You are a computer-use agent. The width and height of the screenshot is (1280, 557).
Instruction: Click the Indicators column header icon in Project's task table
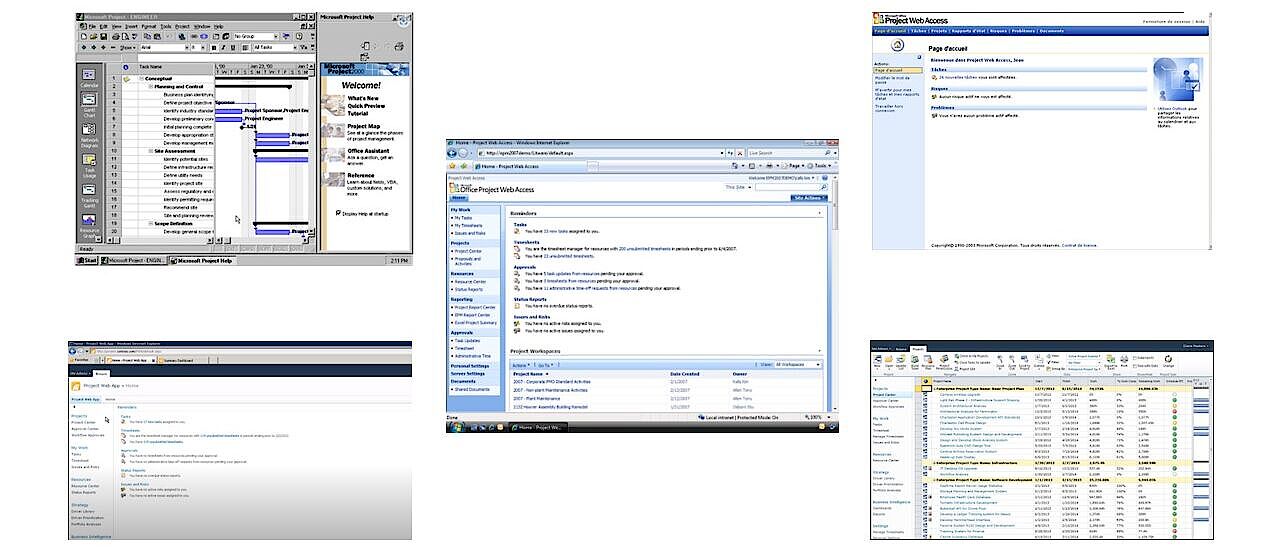tap(126, 66)
